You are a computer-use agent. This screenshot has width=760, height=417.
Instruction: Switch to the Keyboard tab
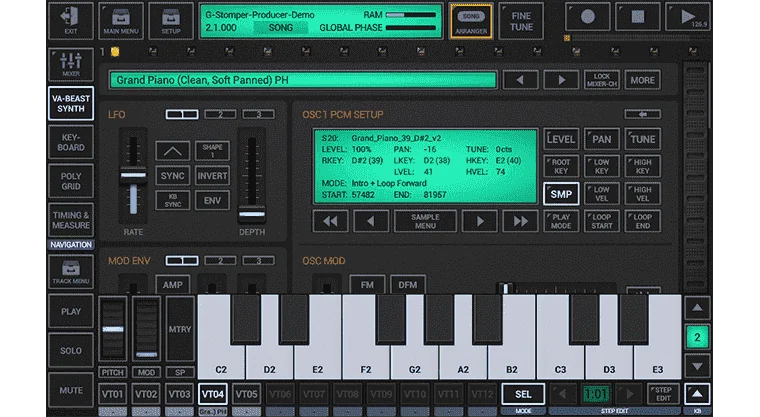click(x=71, y=142)
